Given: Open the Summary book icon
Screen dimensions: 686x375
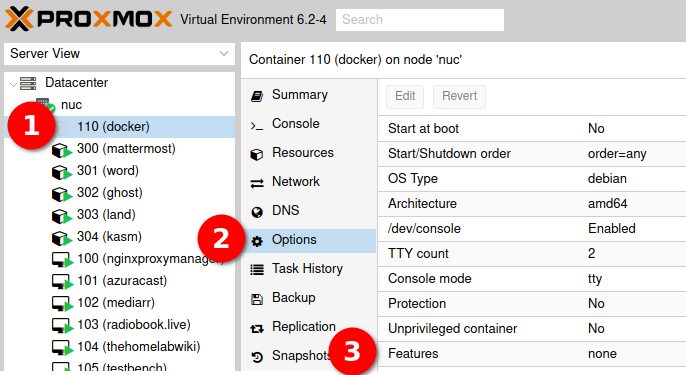Looking at the screenshot, I should (257, 96).
